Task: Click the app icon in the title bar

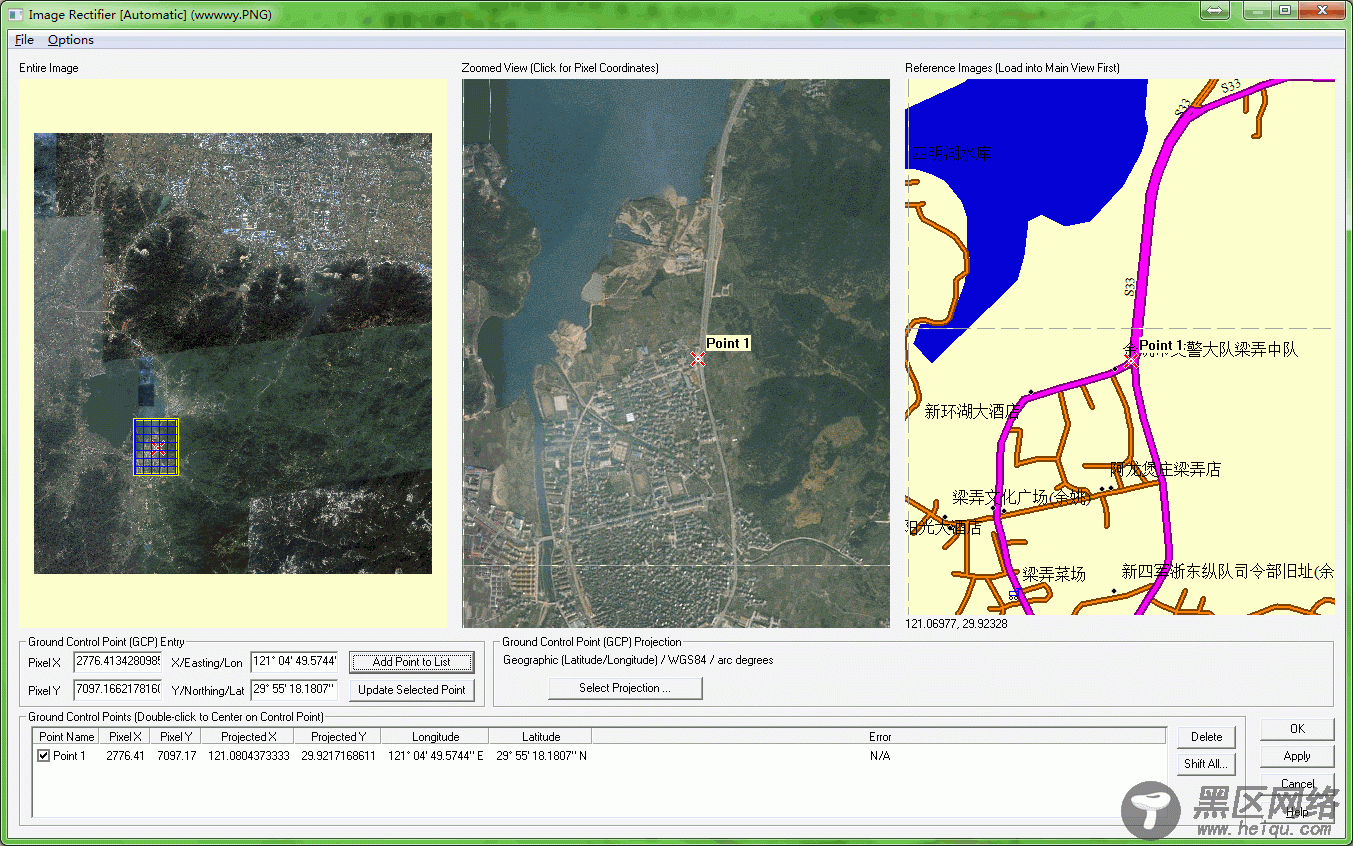Action: (16, 14)
